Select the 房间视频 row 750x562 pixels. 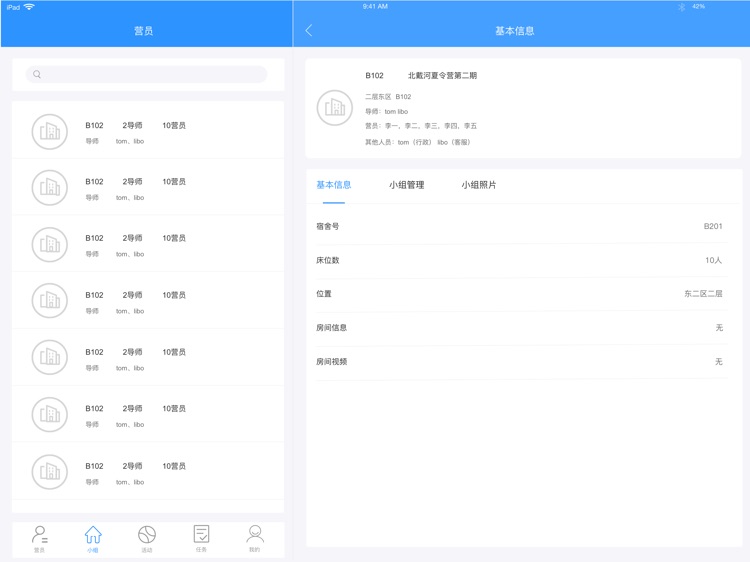(522, 362)
